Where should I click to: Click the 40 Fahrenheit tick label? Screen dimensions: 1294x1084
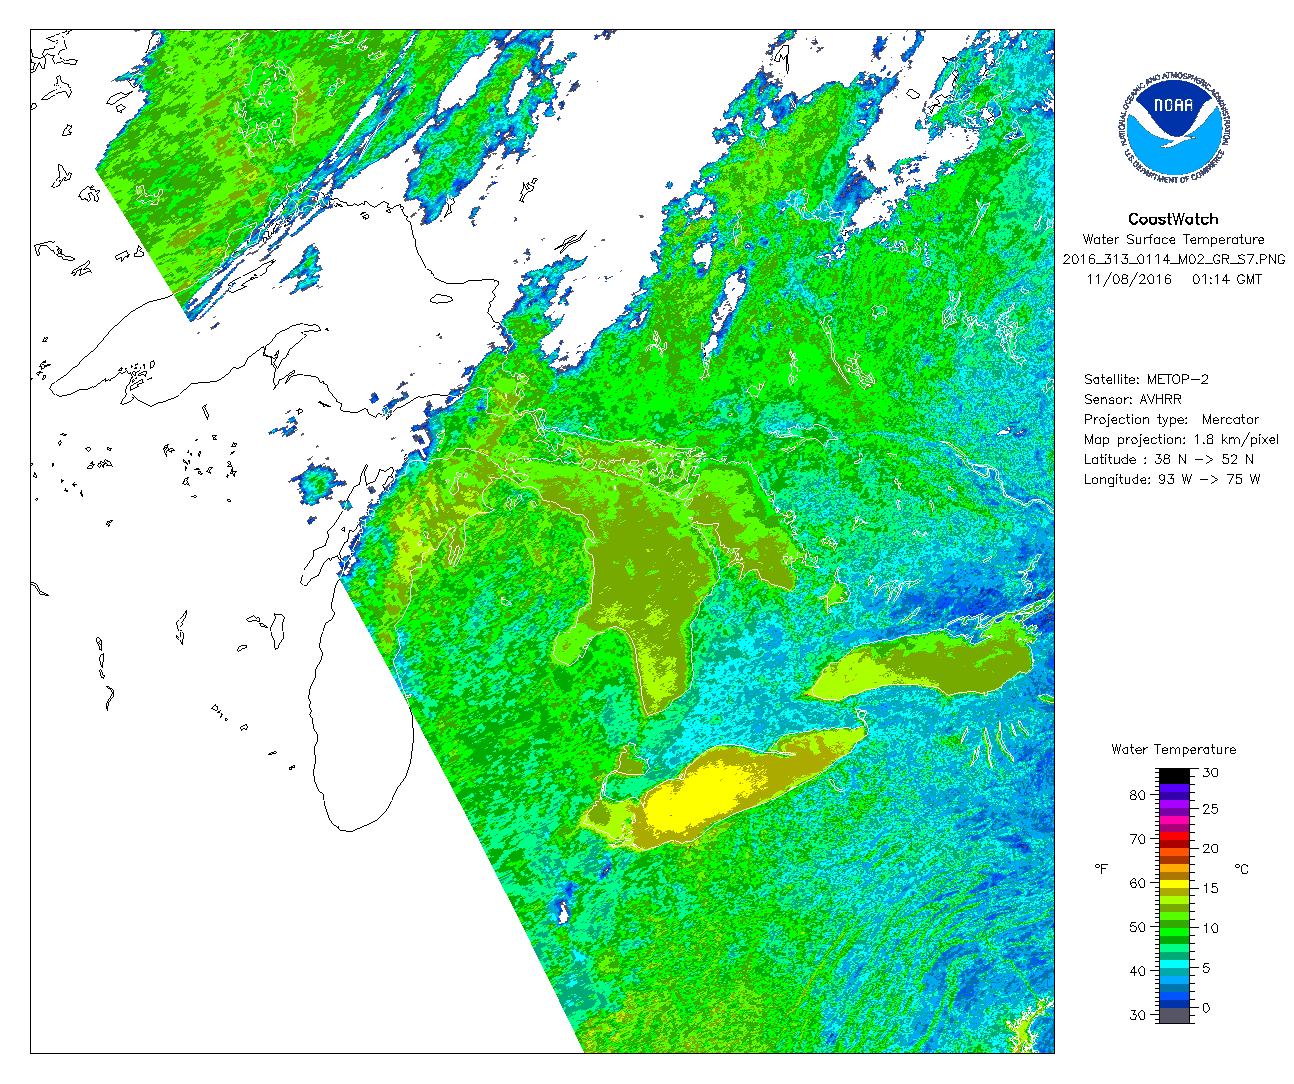click(1137, 971)
